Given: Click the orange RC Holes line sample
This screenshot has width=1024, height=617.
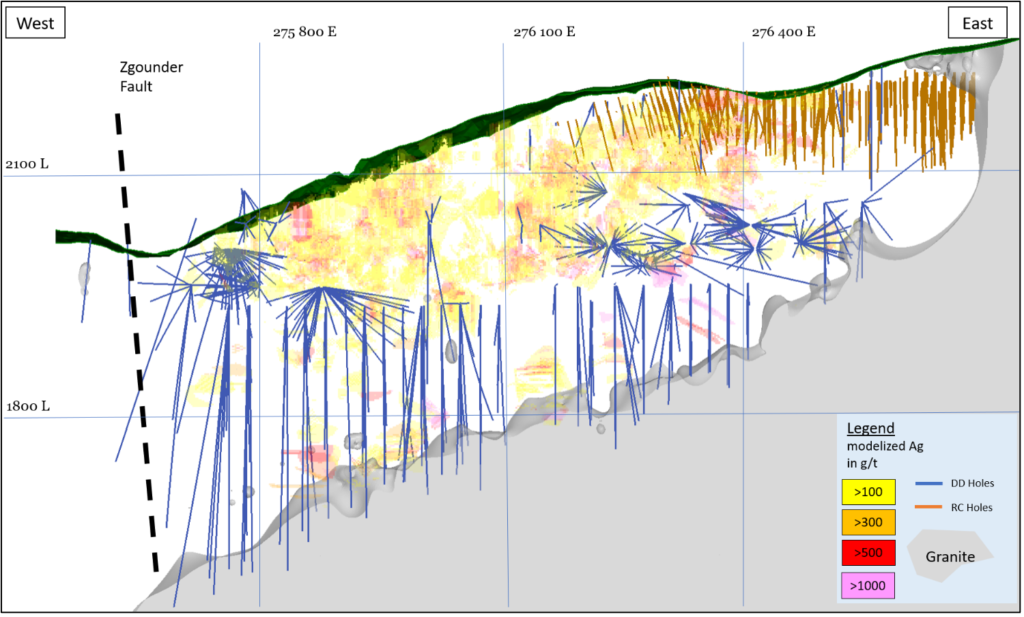Looking at the screenshot, I should click(929, 507).
